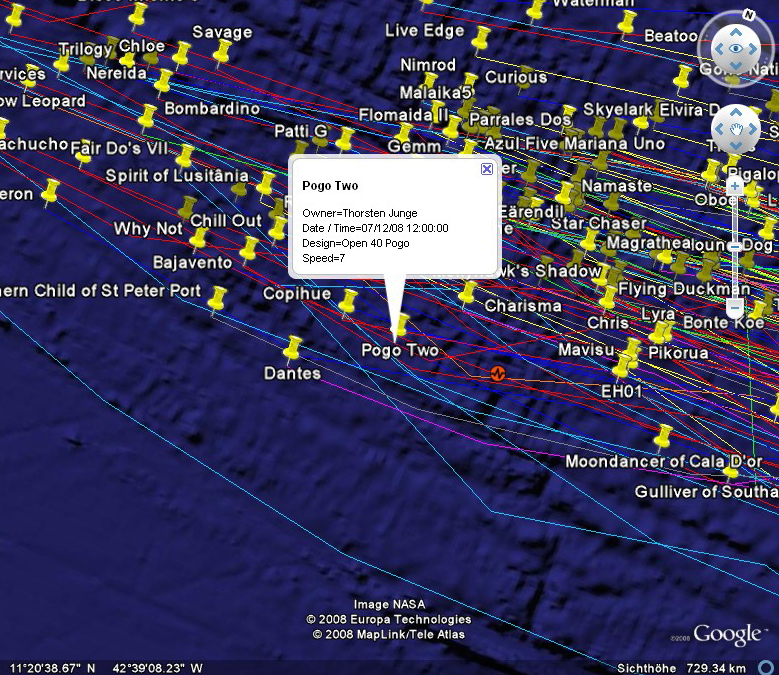Select the Pogo Two pushpin
Screen dimensions: 779x675
point(401,326)
